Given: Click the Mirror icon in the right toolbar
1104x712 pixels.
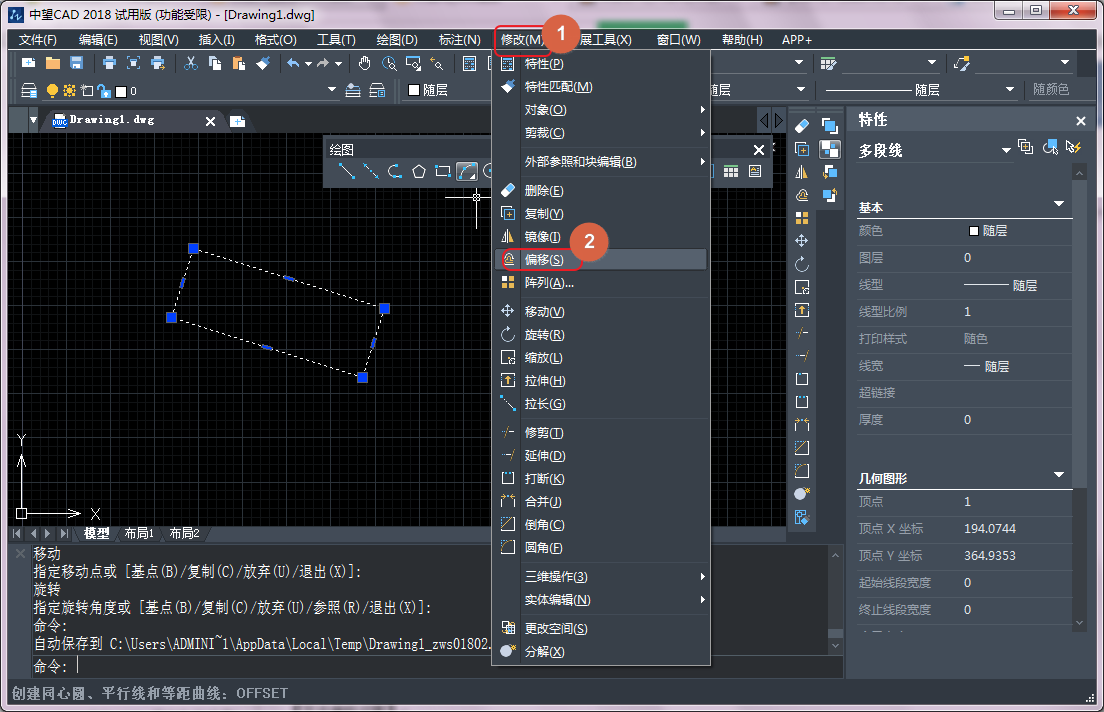Looking at the screenshot, I should 801,172.
